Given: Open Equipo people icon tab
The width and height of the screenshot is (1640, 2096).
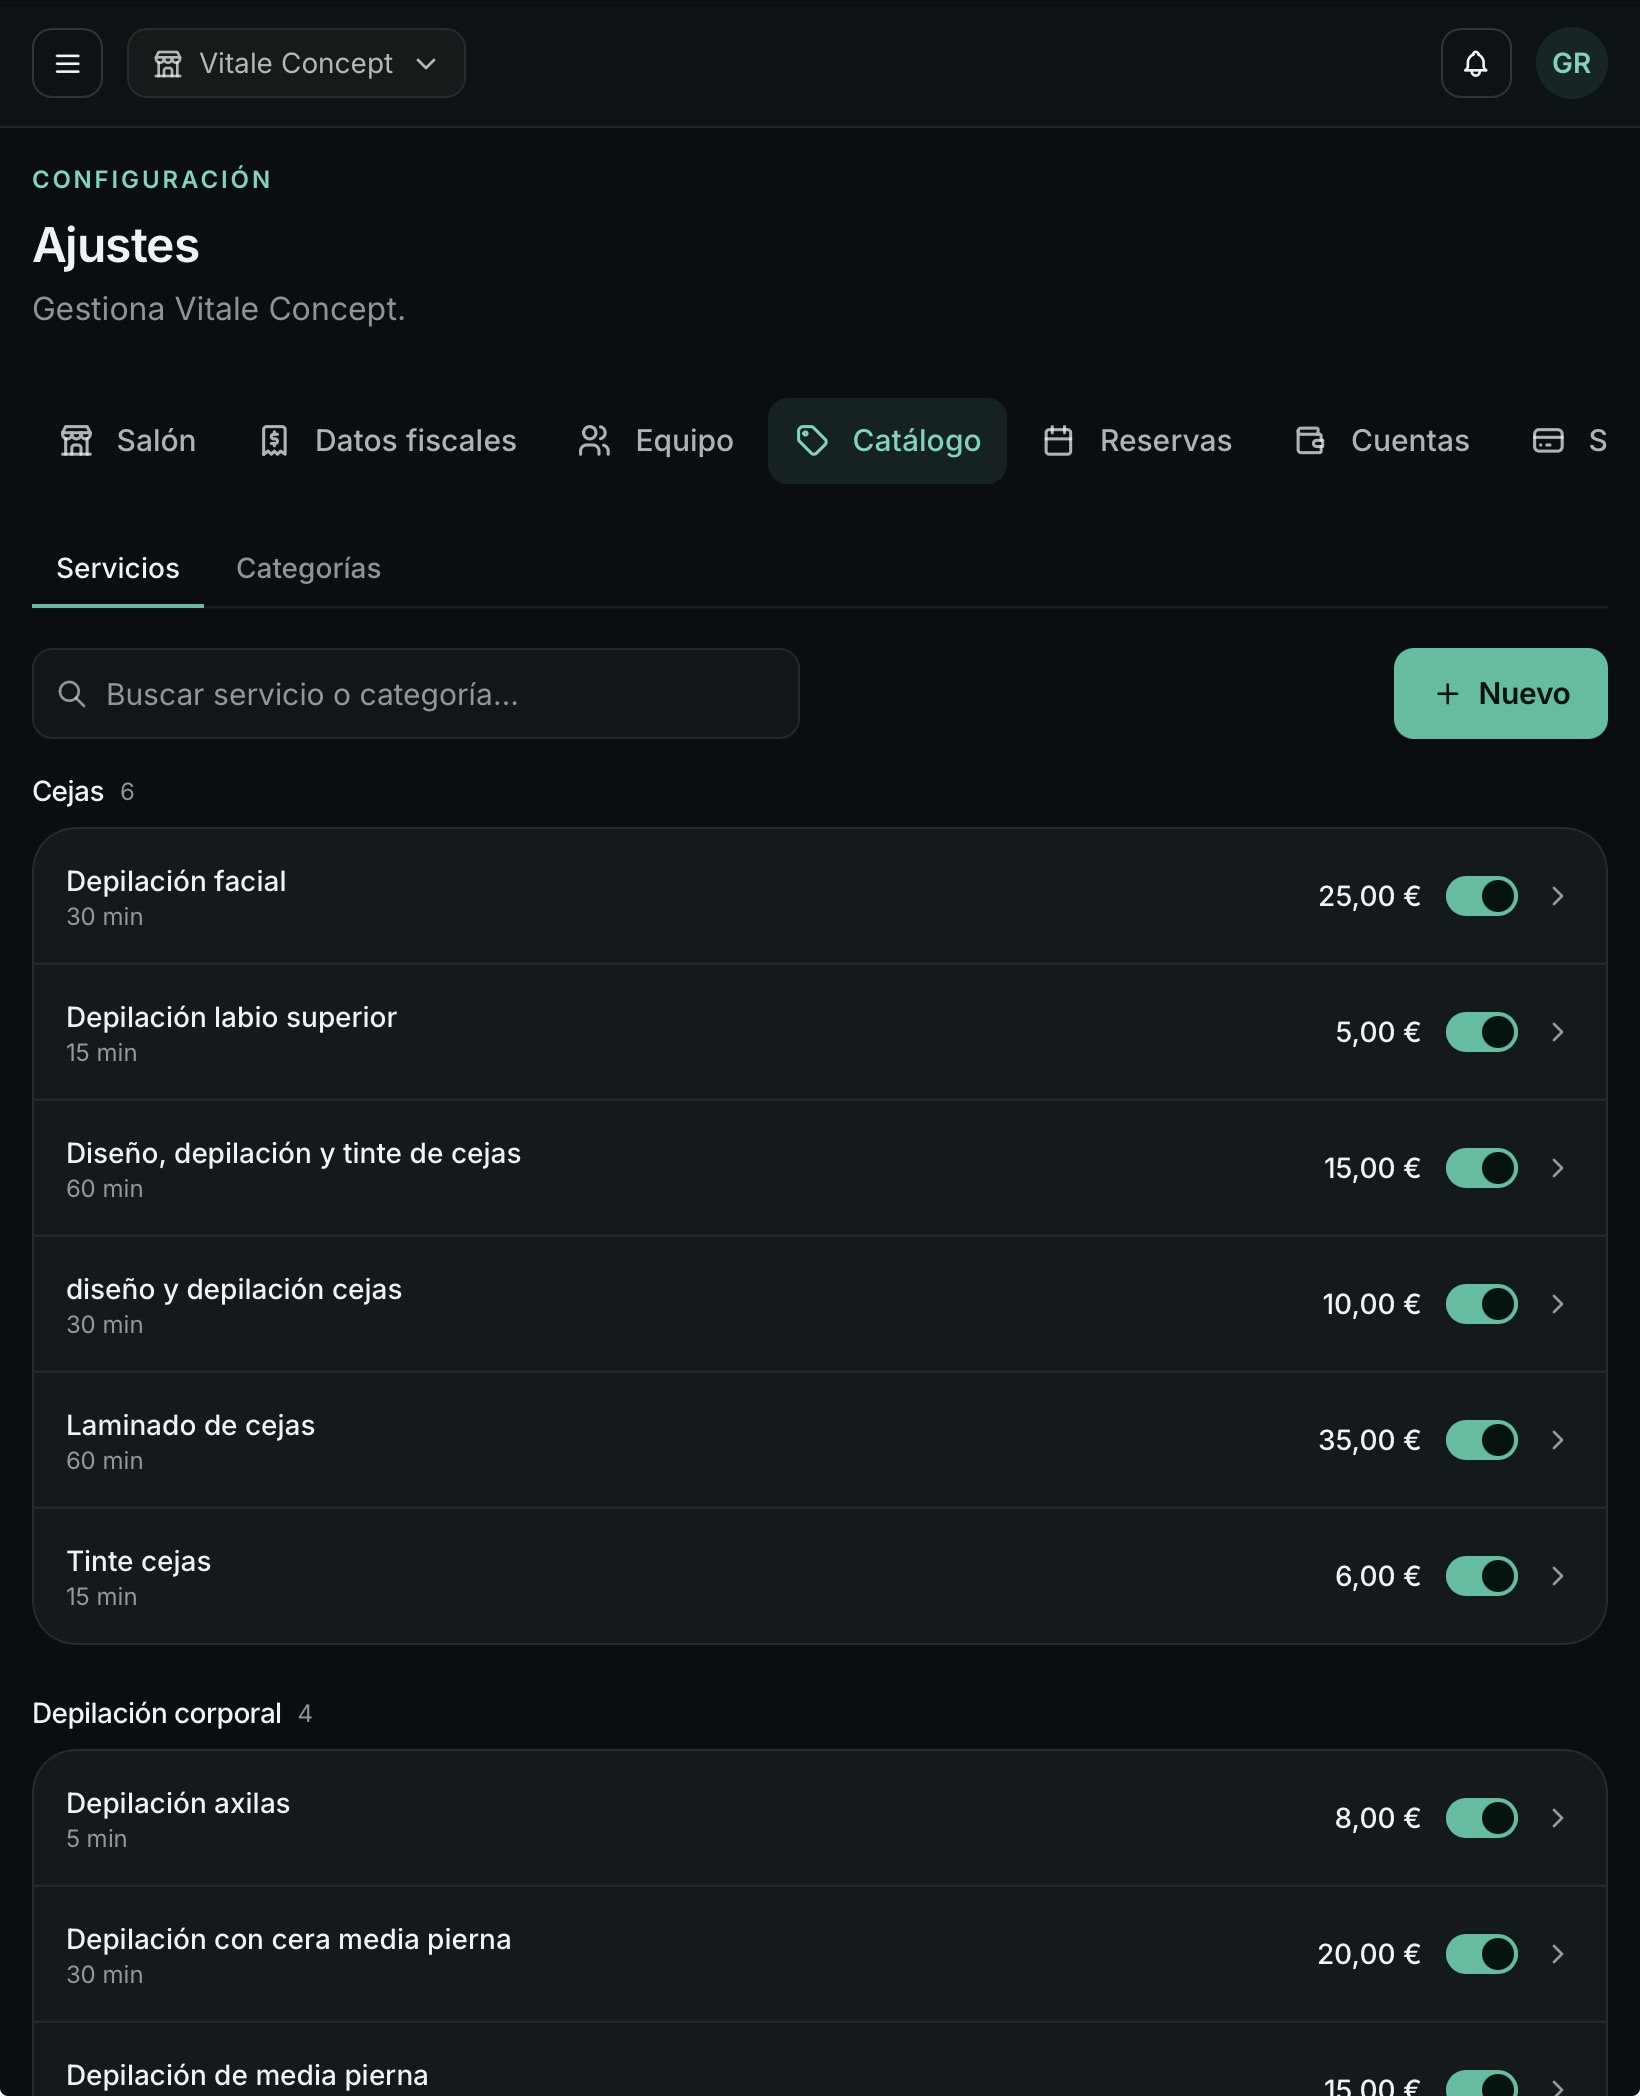Looking at the screenshot, I should coord(655,441).
